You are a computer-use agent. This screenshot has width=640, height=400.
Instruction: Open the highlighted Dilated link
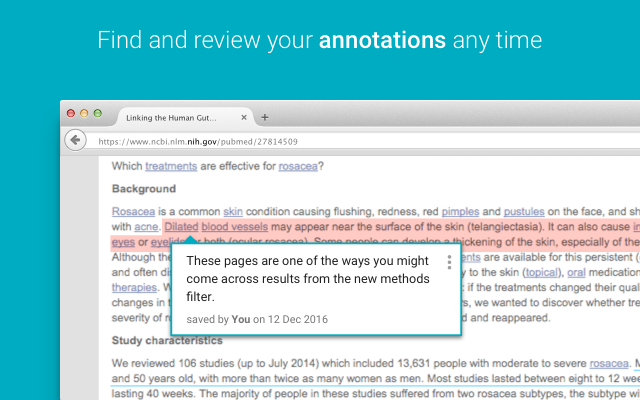181,227
